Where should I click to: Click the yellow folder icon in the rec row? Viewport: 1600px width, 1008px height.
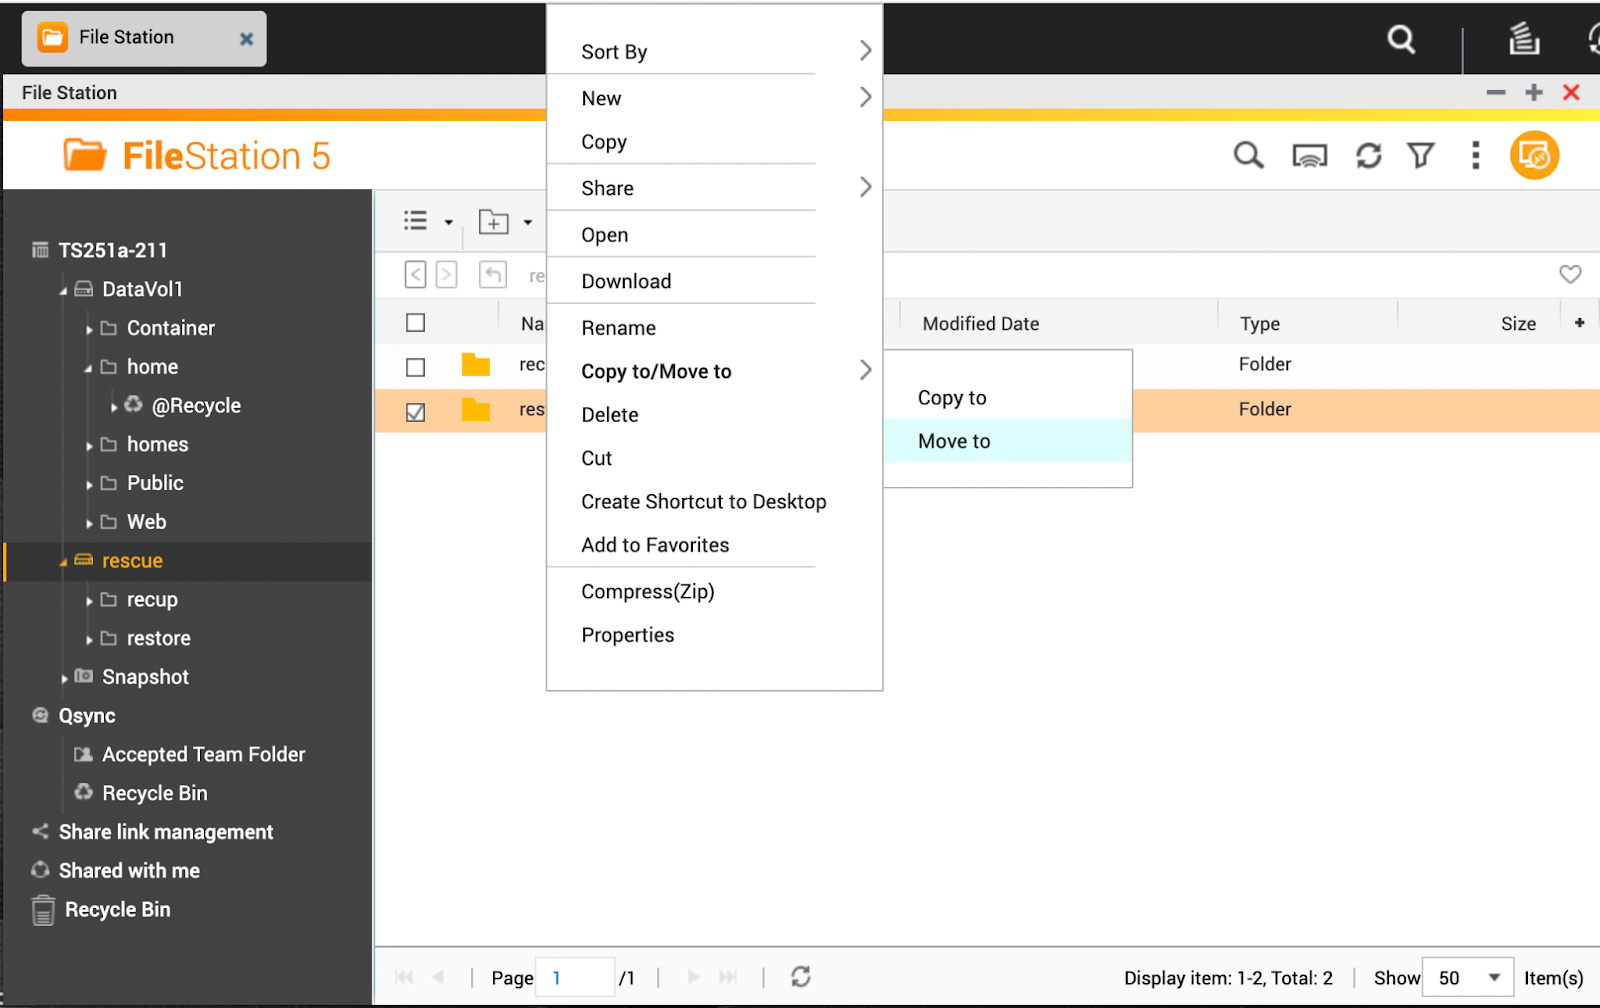[476, 365]
